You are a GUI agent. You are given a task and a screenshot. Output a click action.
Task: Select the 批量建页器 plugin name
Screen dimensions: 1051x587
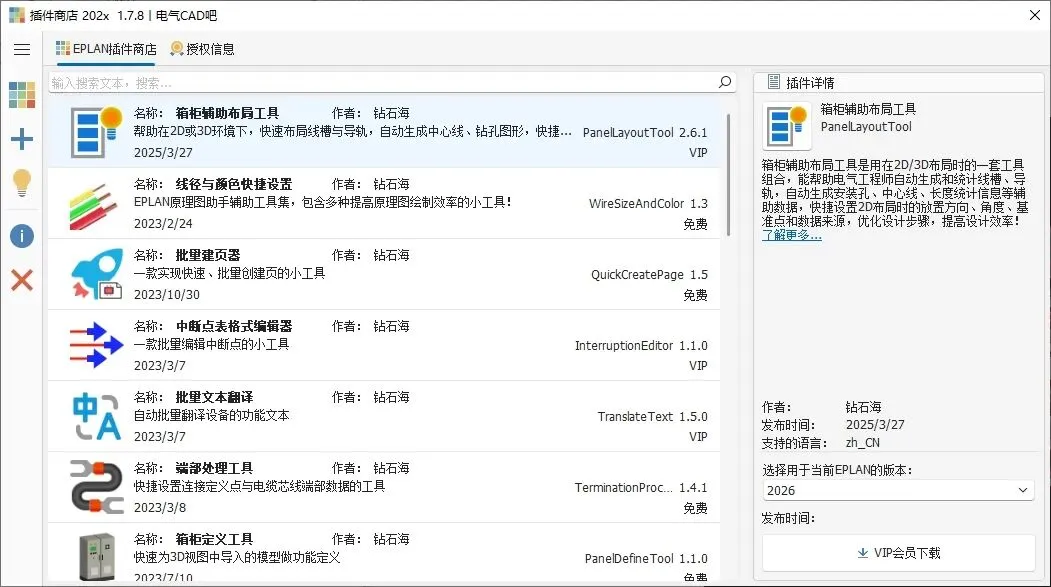208,255
